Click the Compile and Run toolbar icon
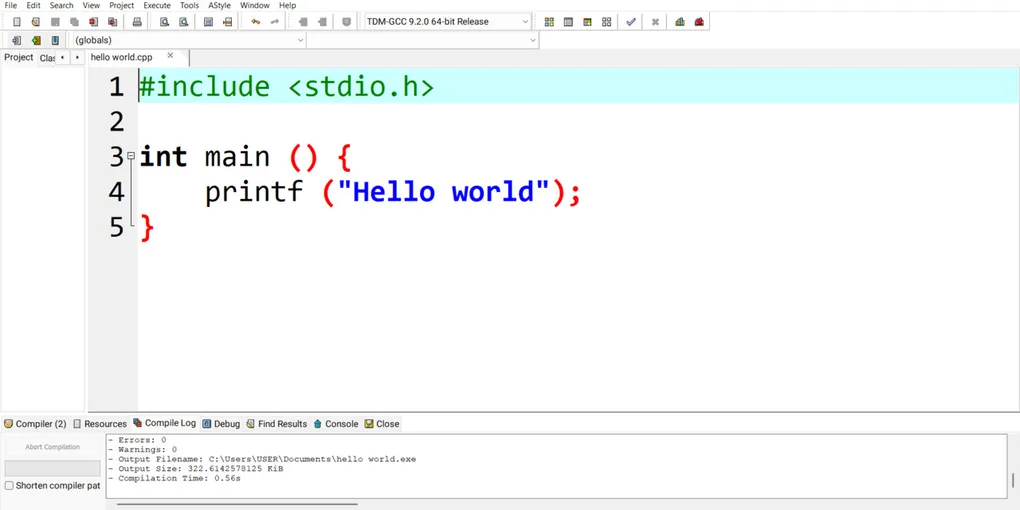Viewport: 1020px width, 510px height. click(x=587, y=21)
